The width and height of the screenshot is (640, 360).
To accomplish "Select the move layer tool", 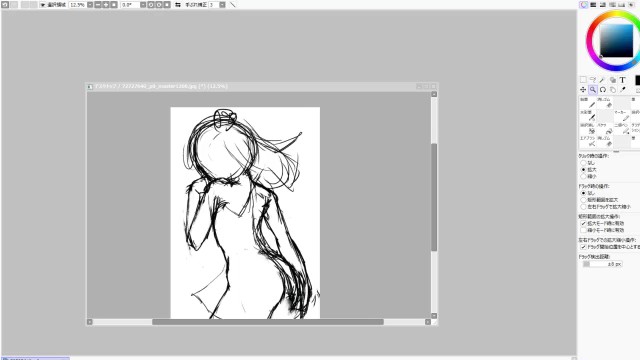I will coord(583,90).
